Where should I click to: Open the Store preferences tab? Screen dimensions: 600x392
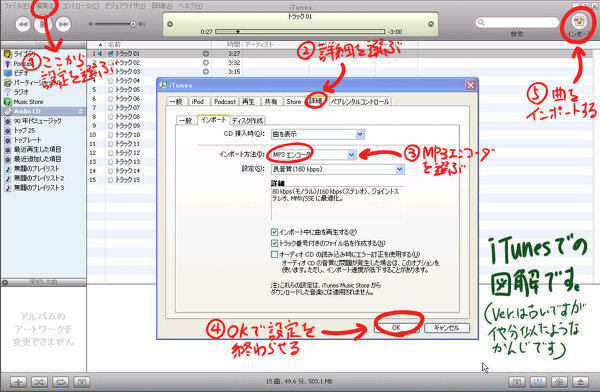(293, 101)
